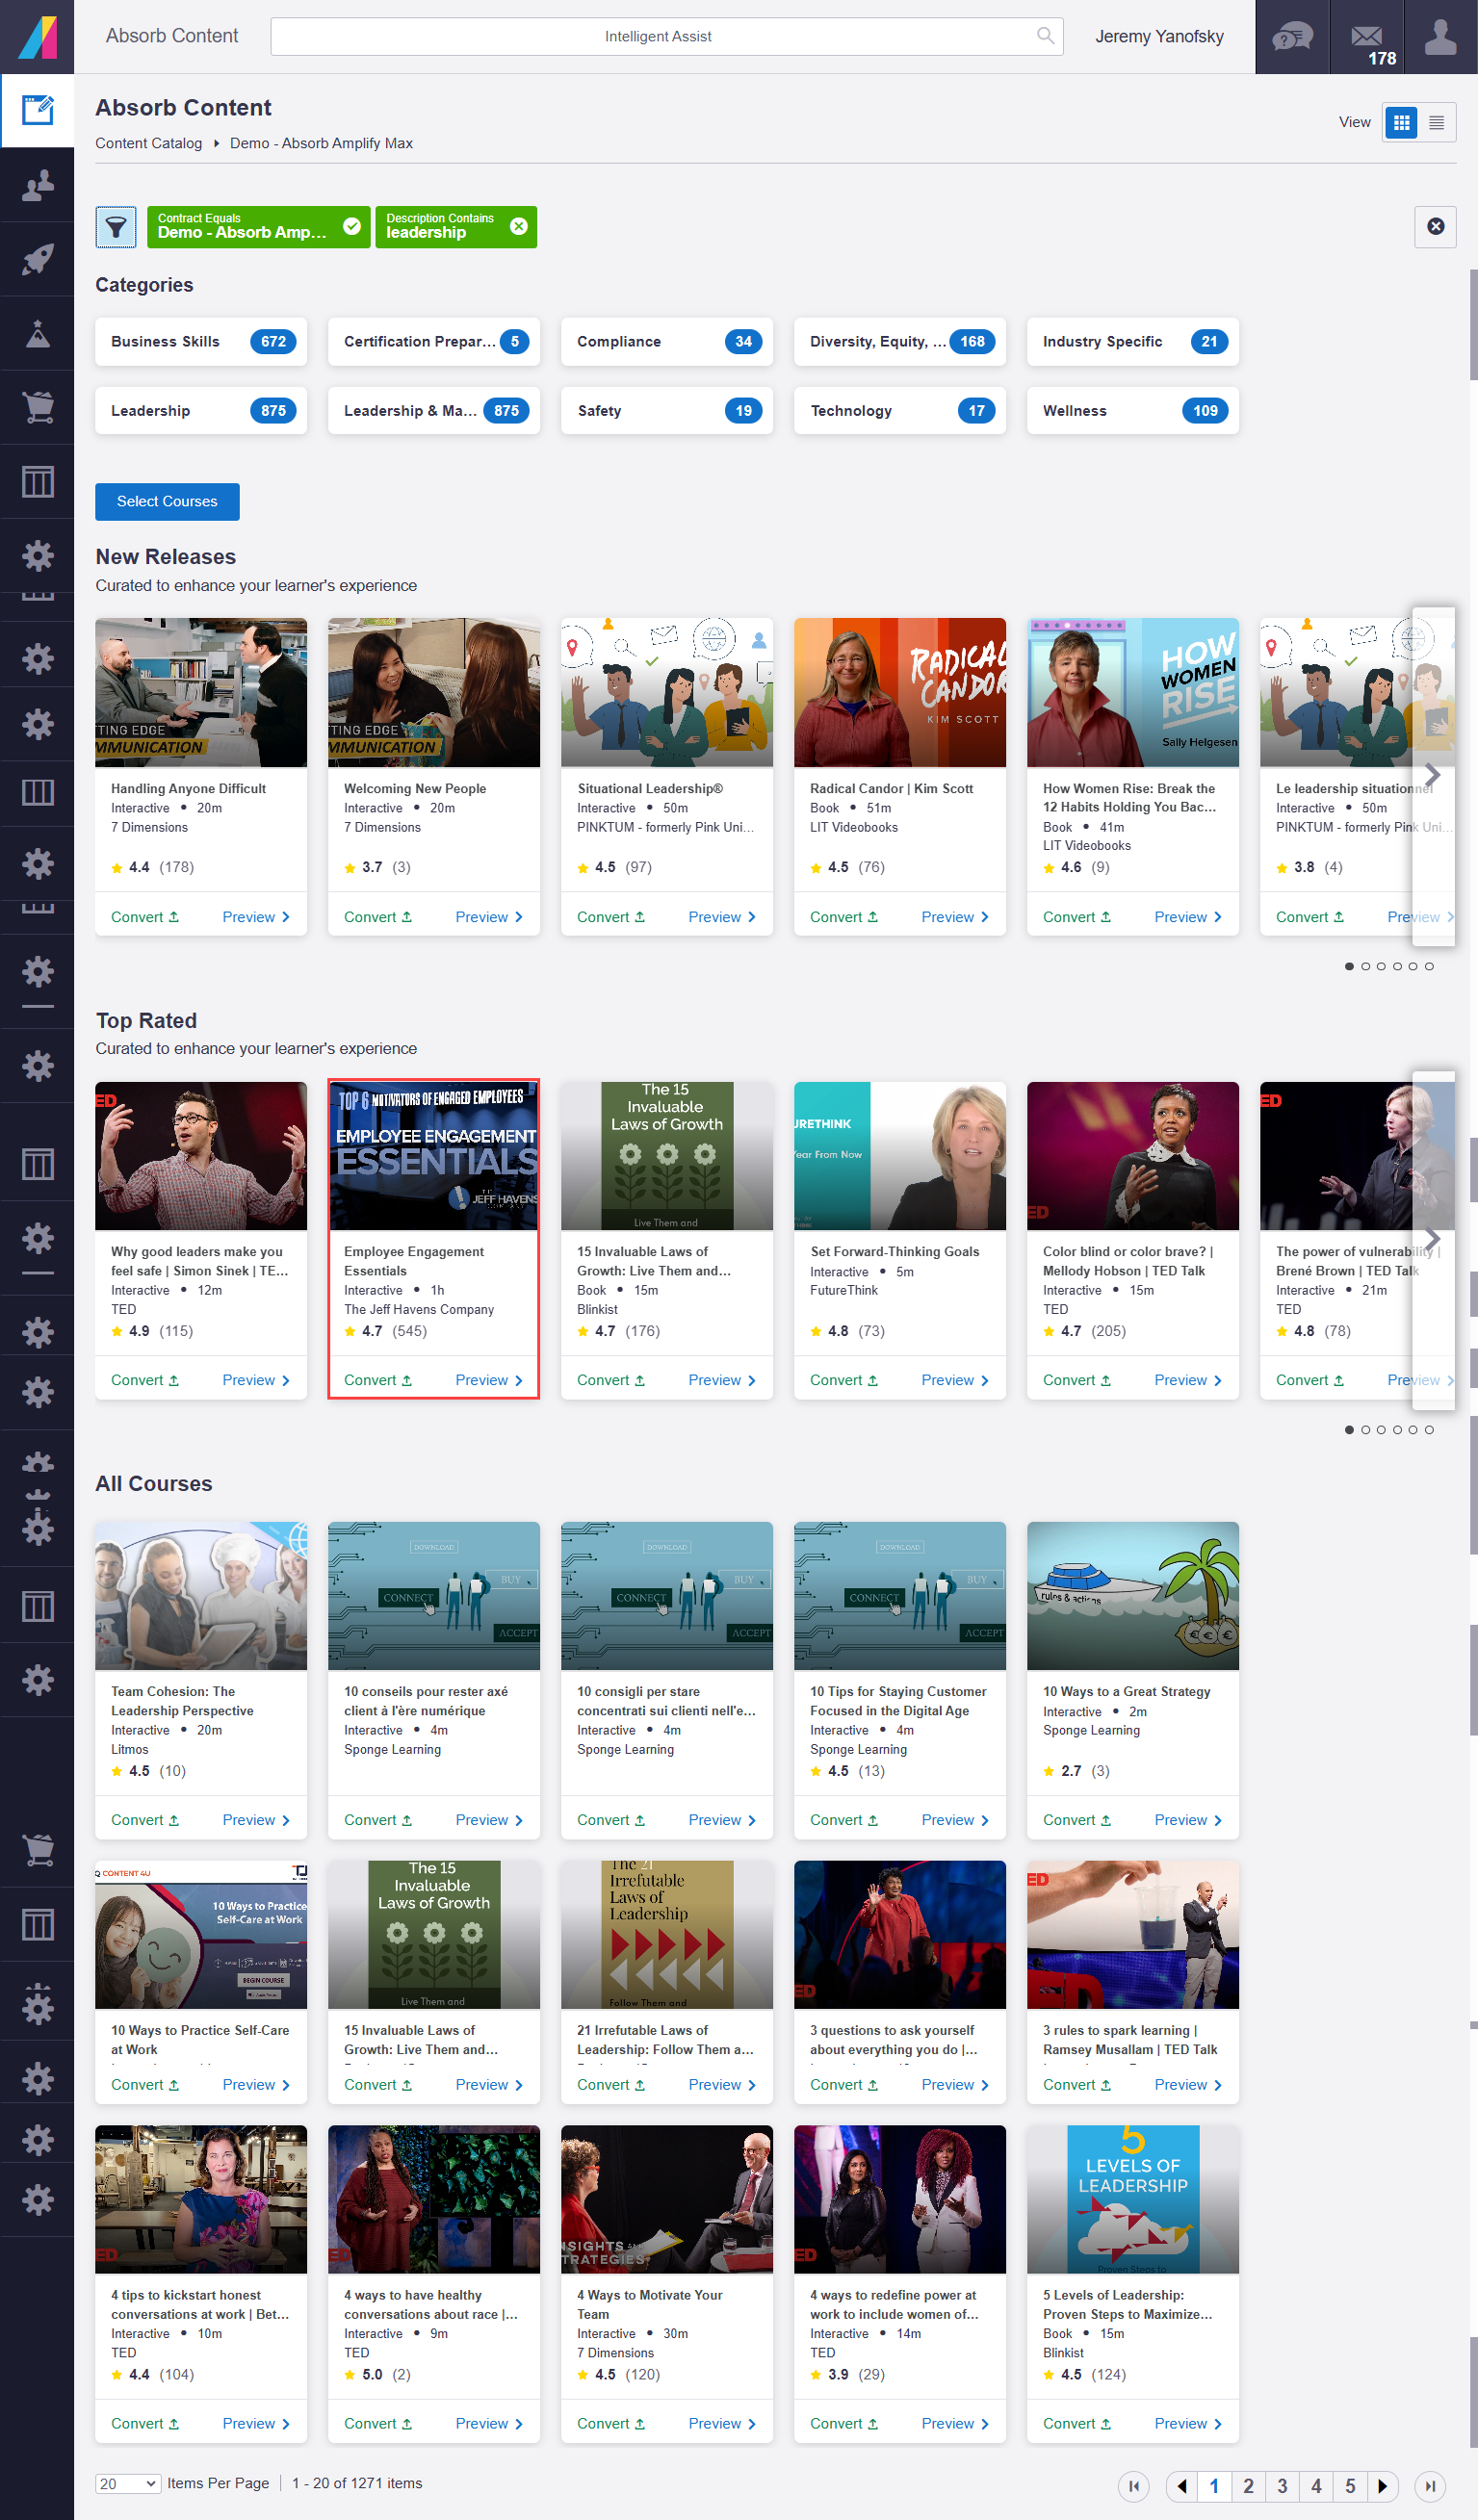The height and width of the screenshot is (2520, 1478).
Task: Preview Employee Engagement Essentials course
Action: click(x=489, y=1380)
